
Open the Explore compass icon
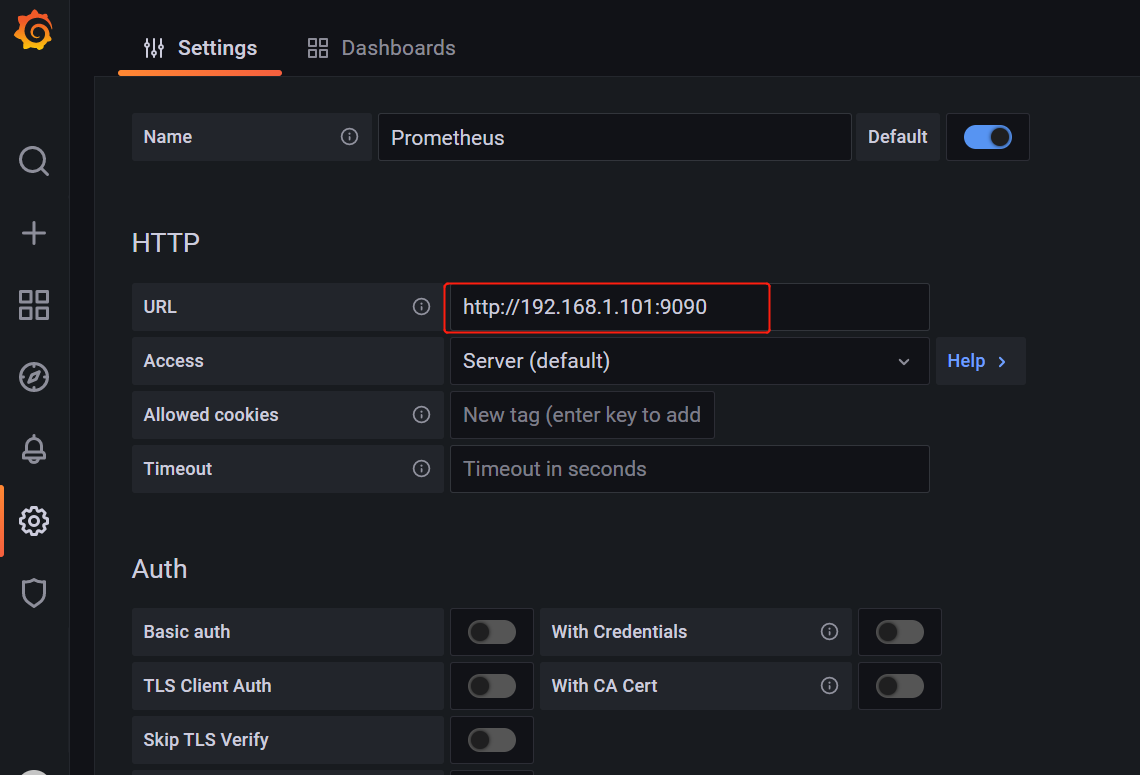pos(33,377)
